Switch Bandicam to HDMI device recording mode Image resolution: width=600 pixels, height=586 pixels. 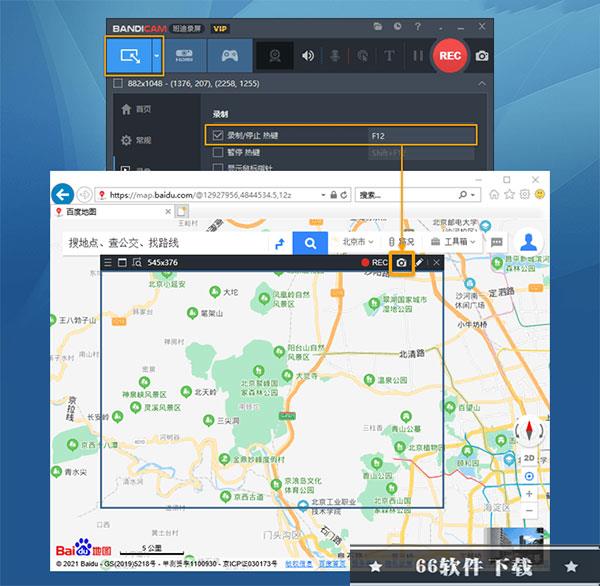[184, 56]
